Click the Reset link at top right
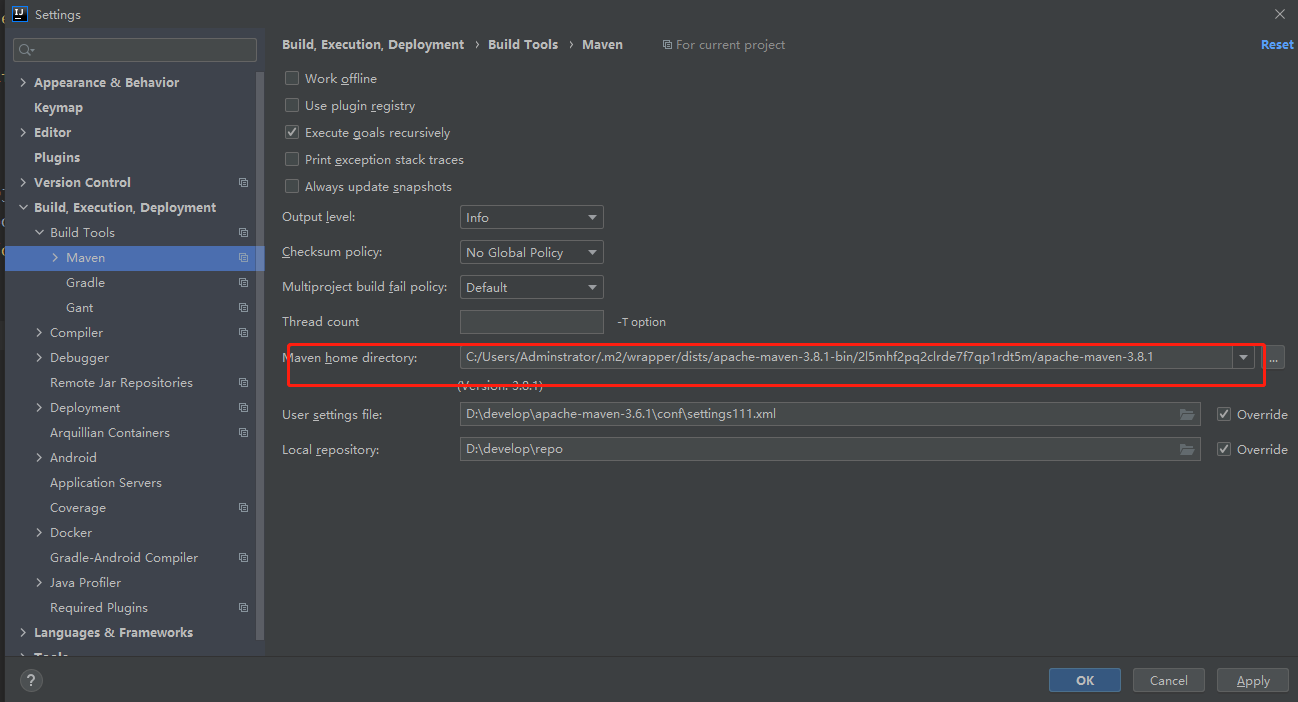The height and width of the screenshot is (702, 1298). click(1276, 44)
